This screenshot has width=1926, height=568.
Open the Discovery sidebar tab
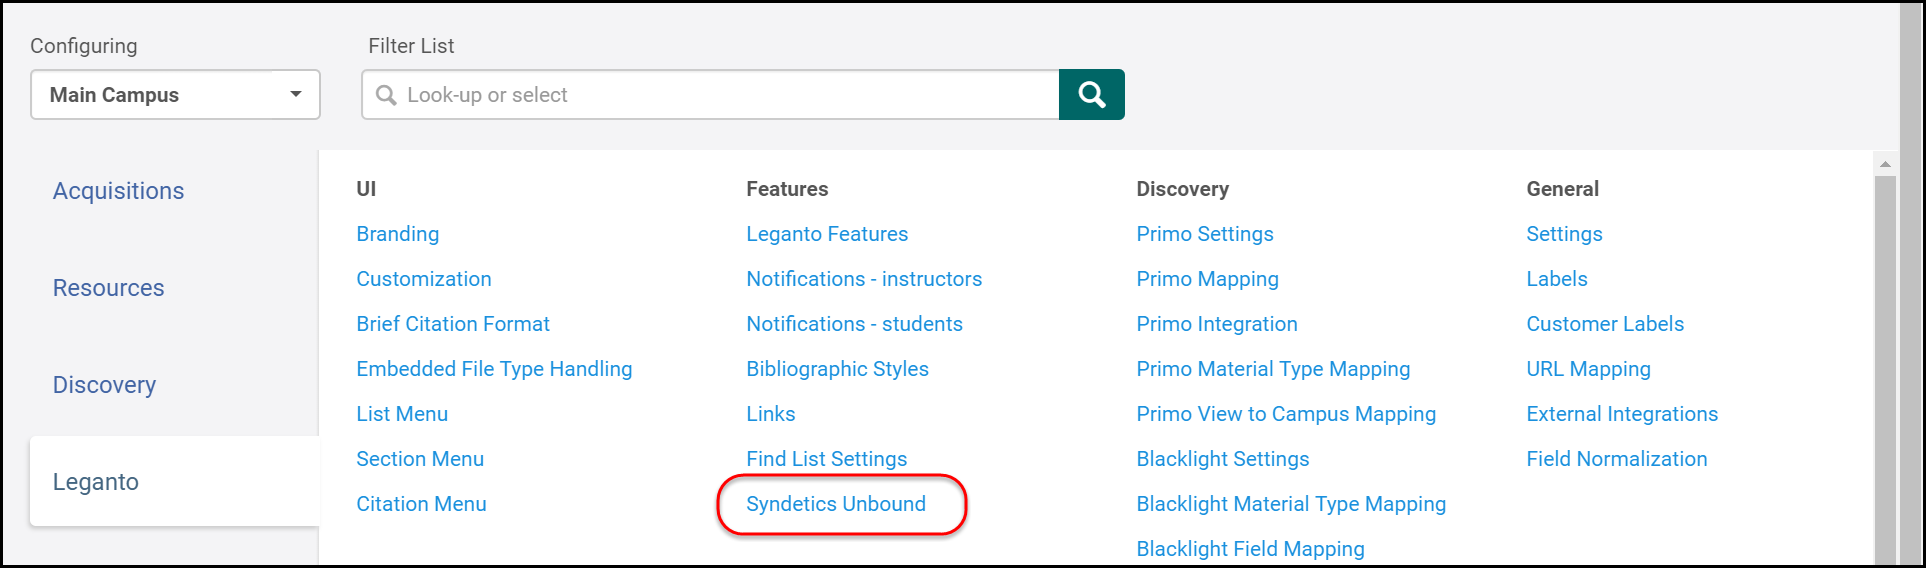click(104, 385)
